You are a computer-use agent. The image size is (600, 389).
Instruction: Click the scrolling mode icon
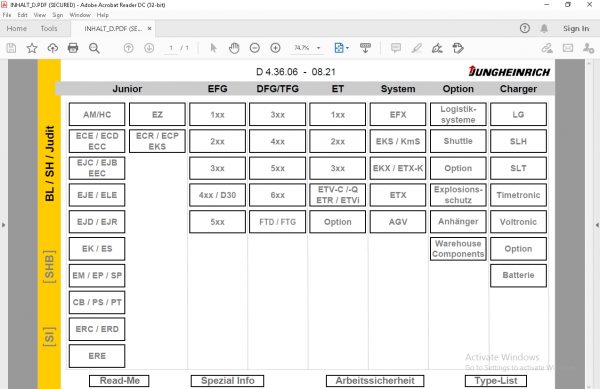[365, 48]
